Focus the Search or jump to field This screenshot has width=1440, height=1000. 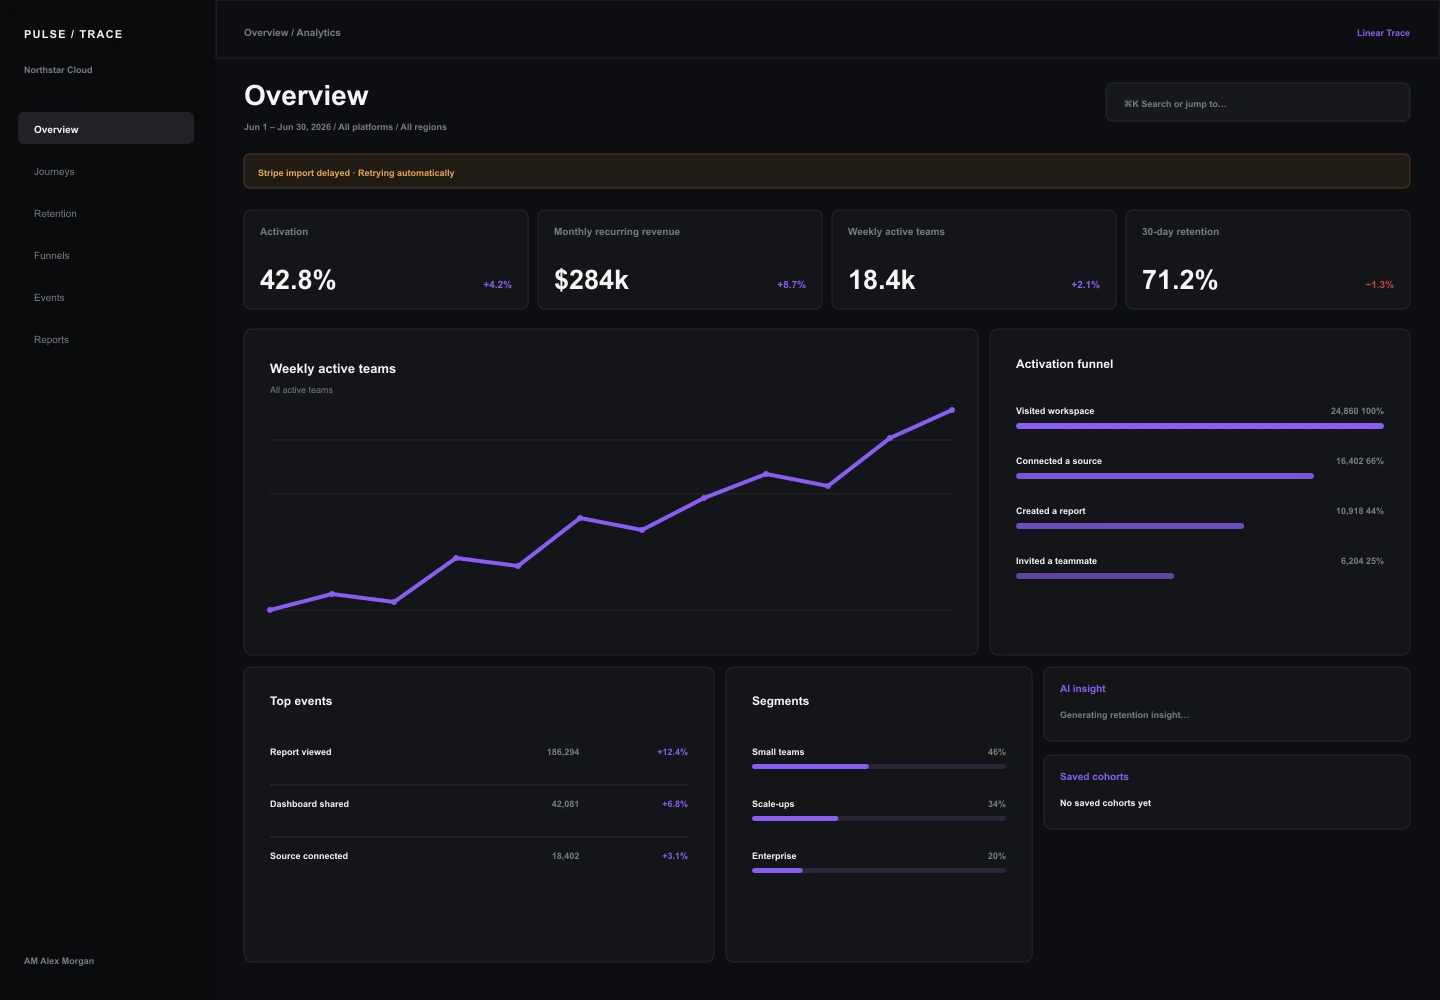(1258, 102)
